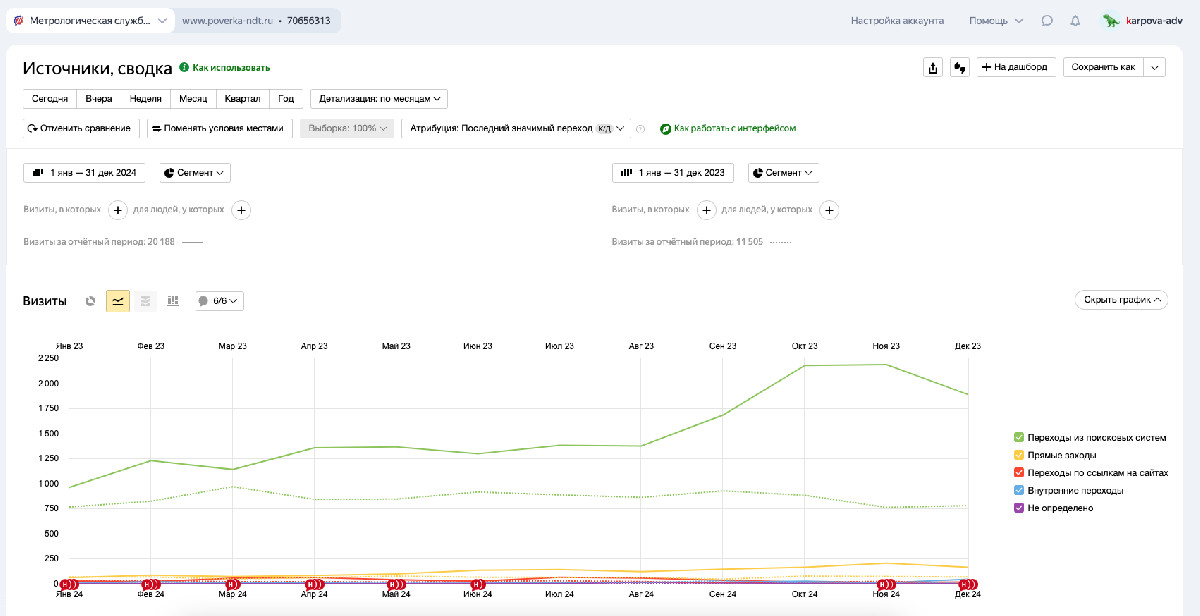Uncheck Прямые заходы in the legend
1200x616 pixels.
coord(1018,455)
